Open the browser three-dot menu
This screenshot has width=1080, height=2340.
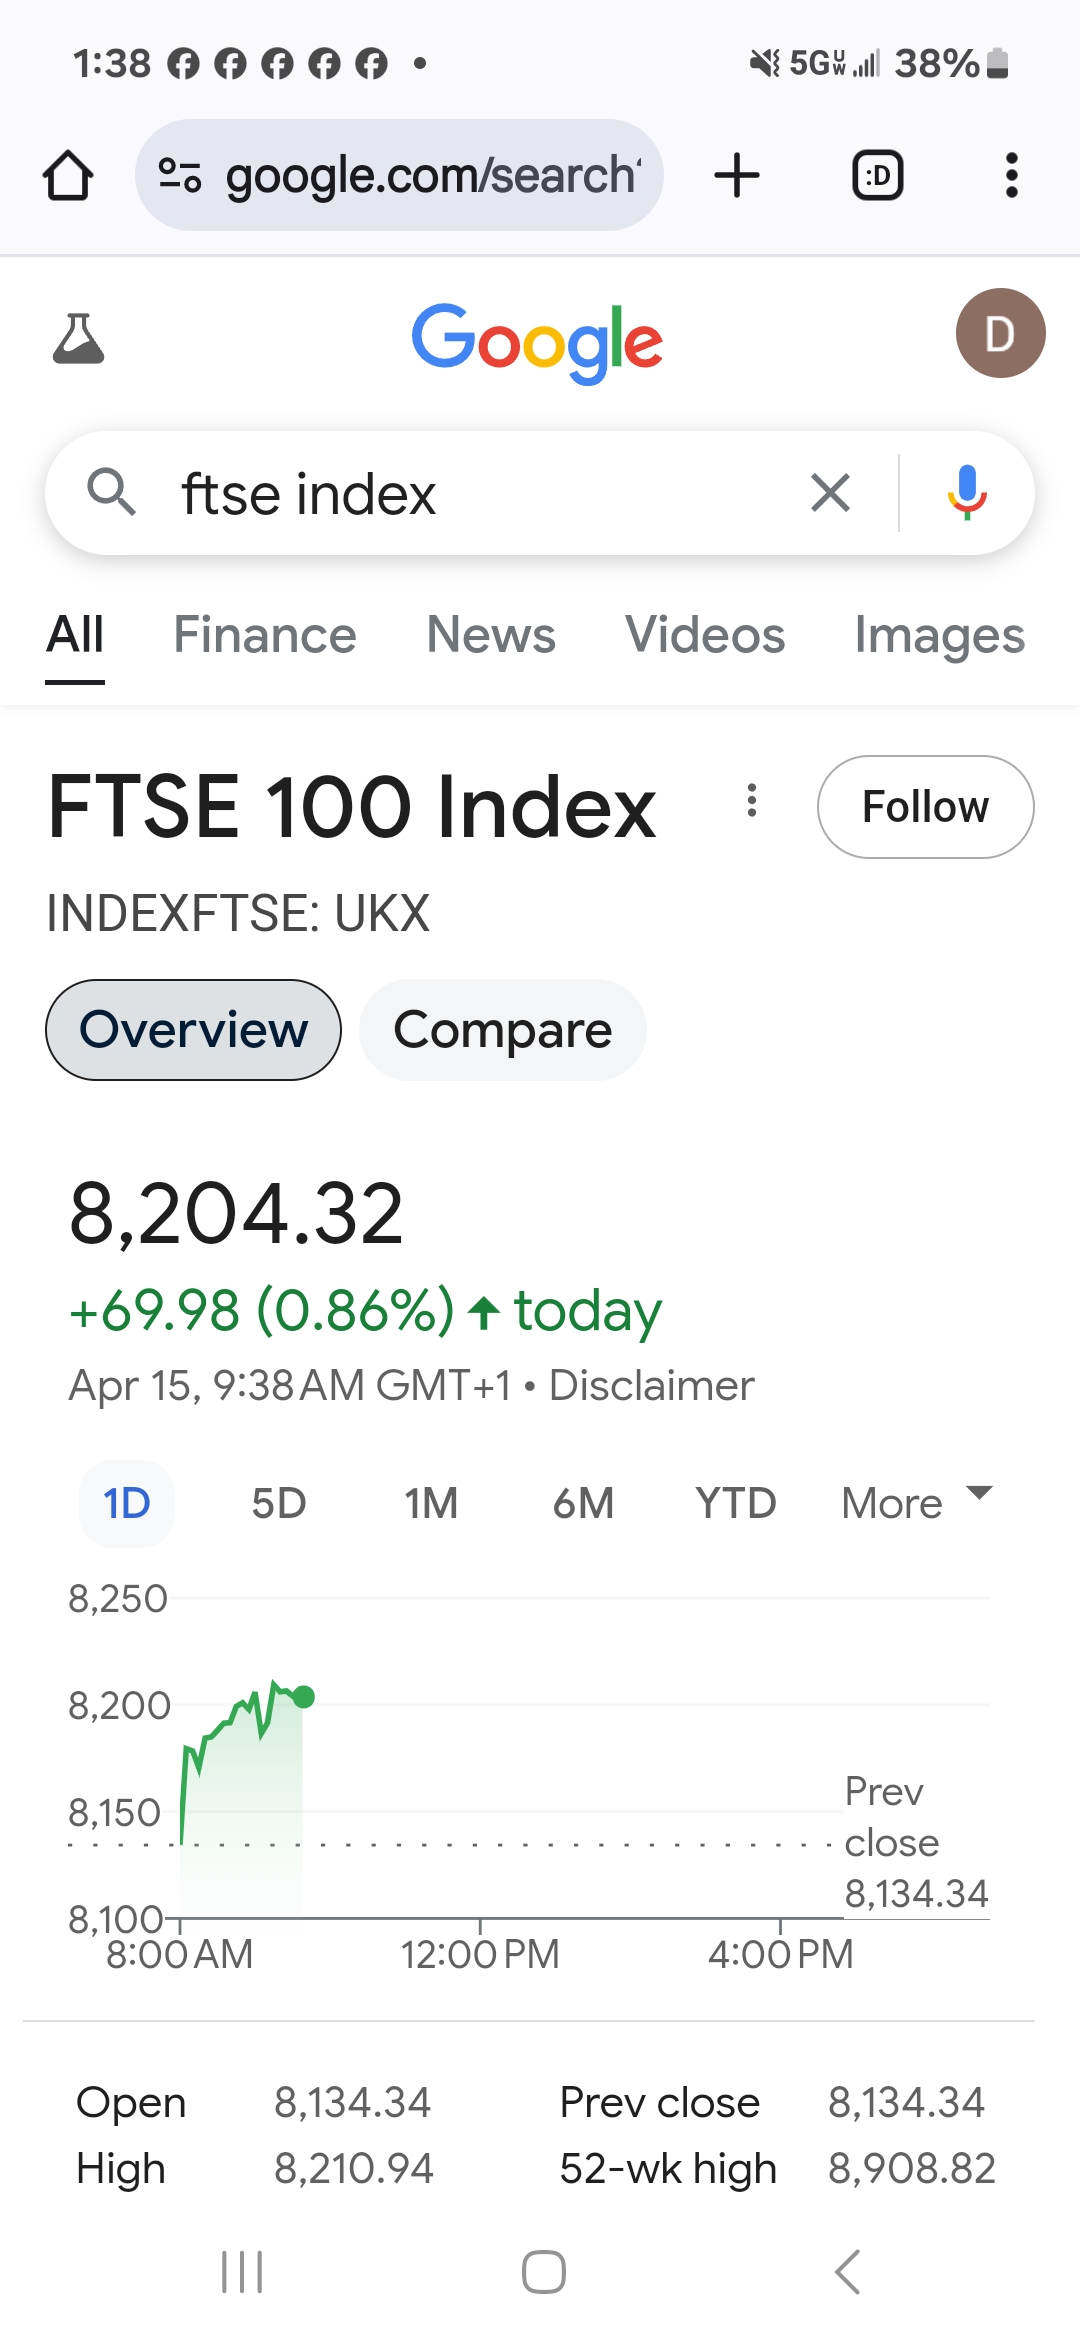(x=1011, y=176)
